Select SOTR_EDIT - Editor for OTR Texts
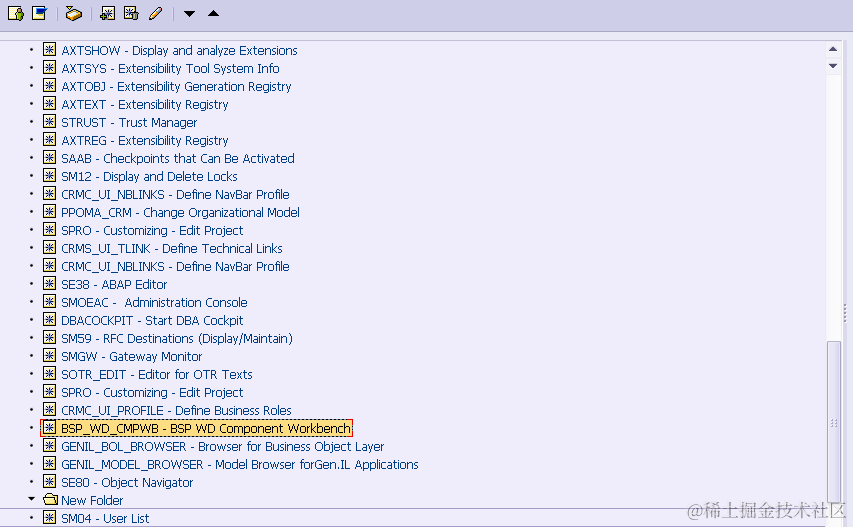Viewport: 853px width, 527px height. [x=157, y=374]
